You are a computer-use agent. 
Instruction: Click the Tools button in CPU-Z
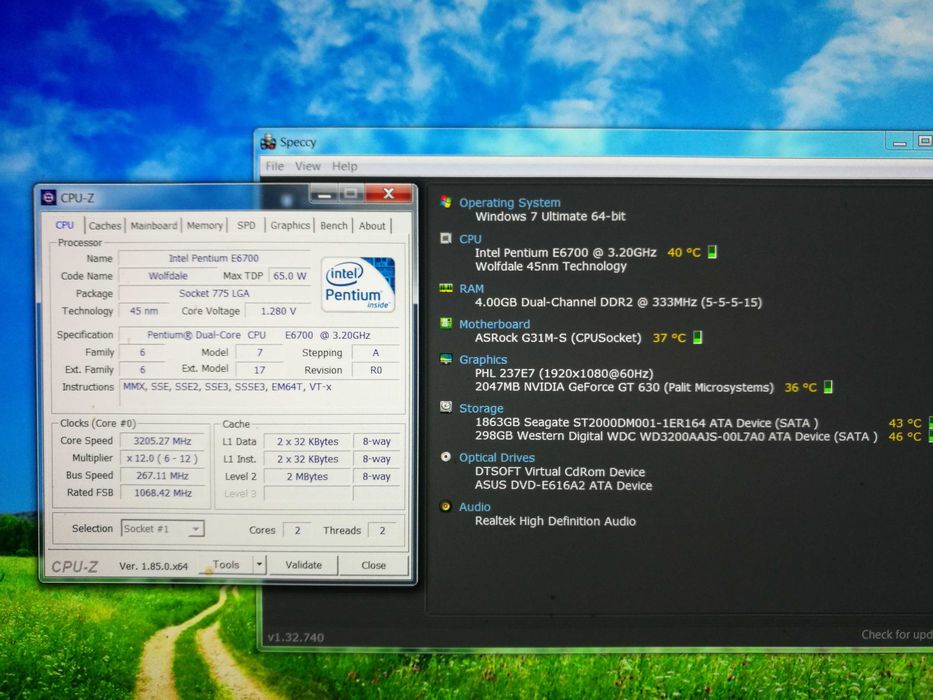coord(226,564)
